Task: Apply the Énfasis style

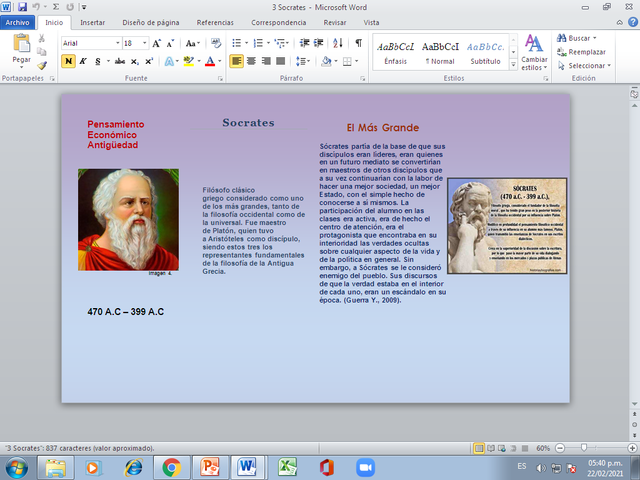Action: pyautogui.click(x=396, y=53)
